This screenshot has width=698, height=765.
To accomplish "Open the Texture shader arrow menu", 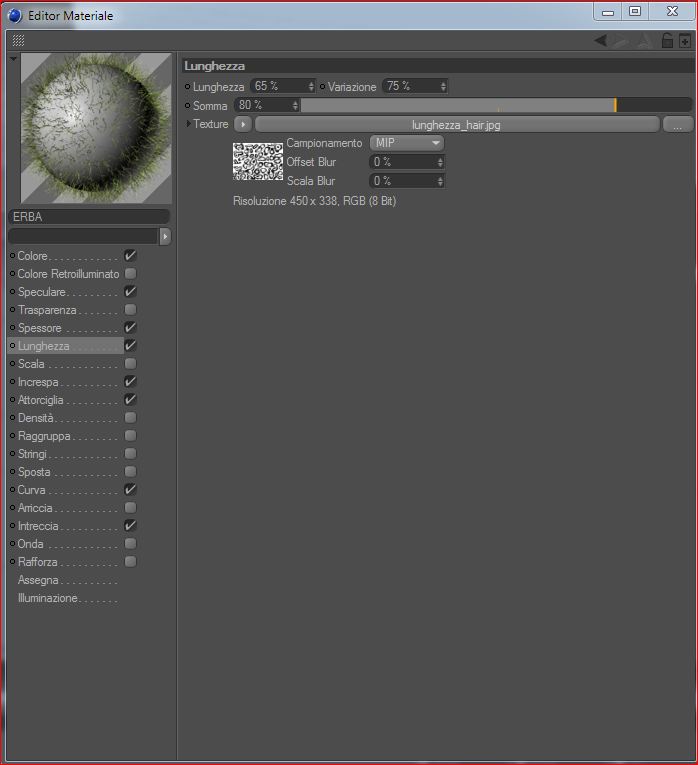I will (x=243, y=124).
